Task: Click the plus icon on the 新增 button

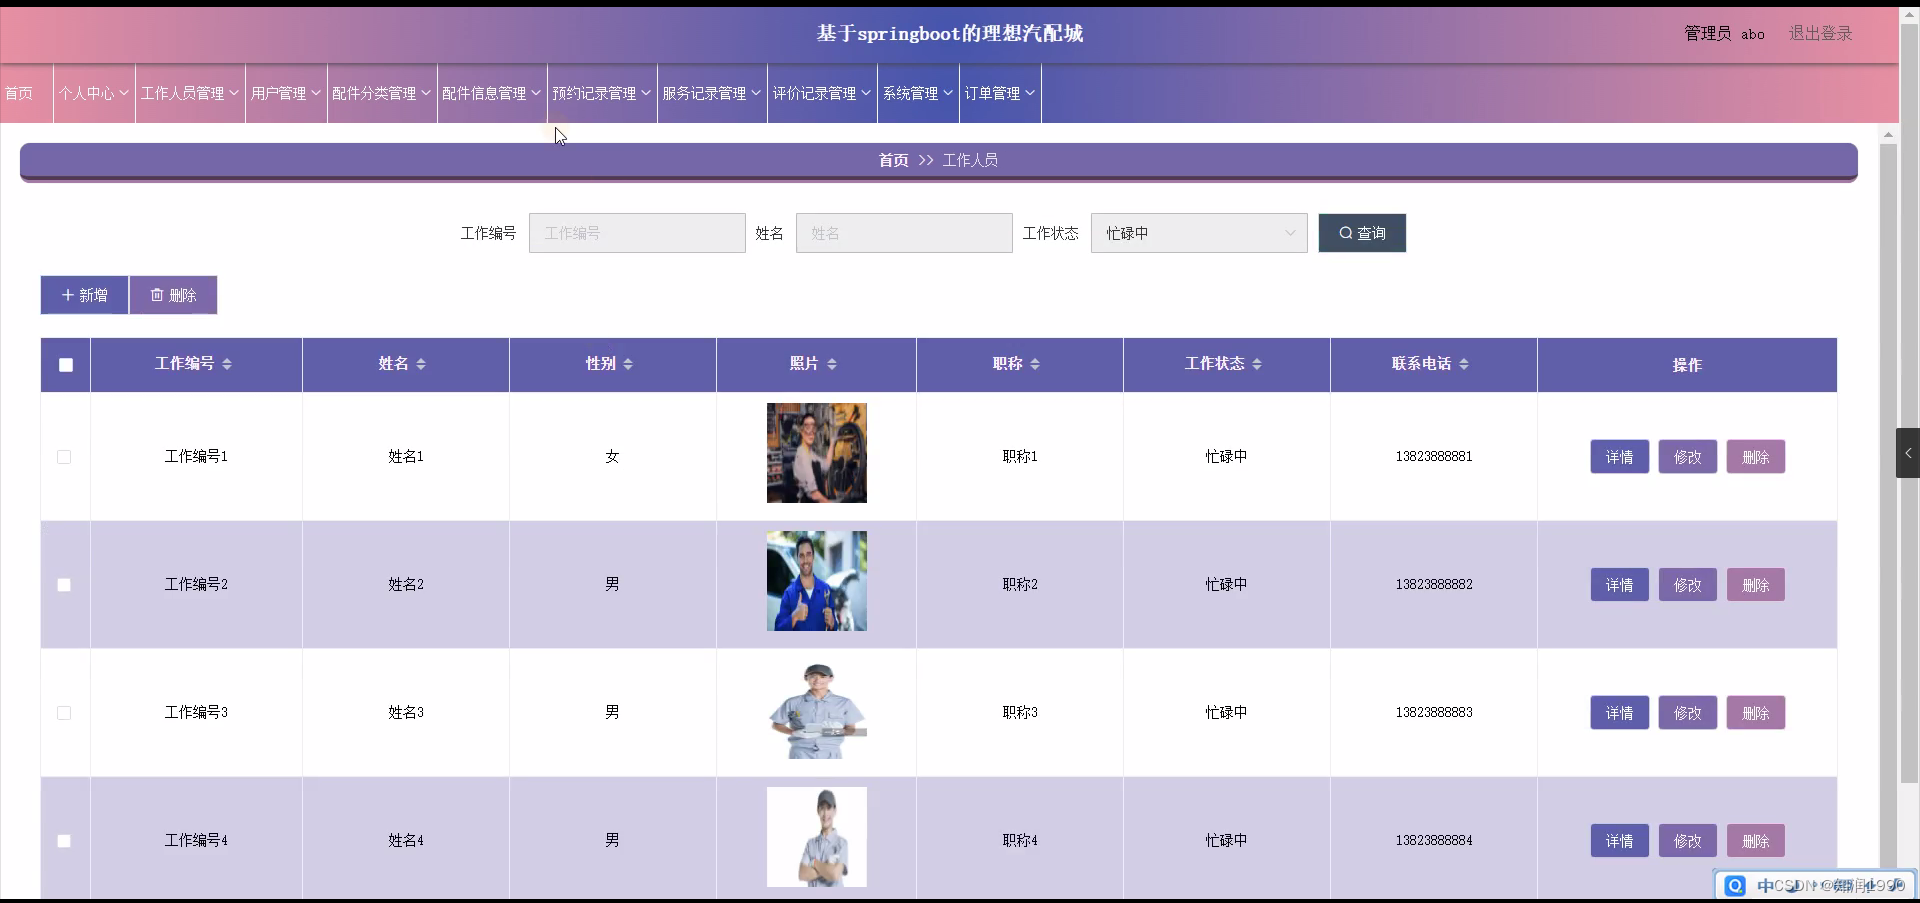Action: click(x=69, y=294)
